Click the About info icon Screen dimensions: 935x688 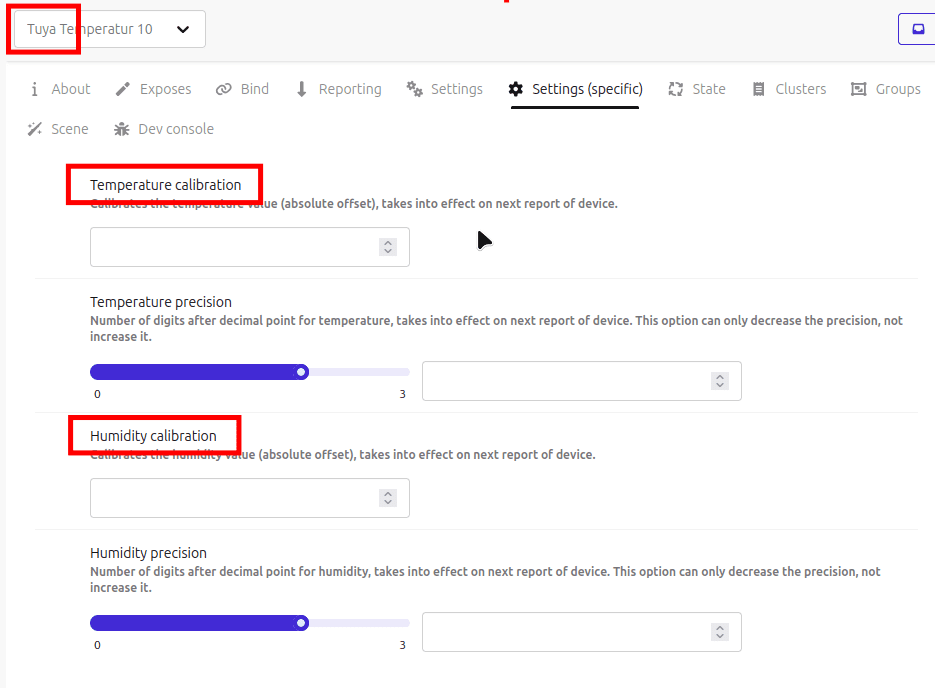click(34, 89)
